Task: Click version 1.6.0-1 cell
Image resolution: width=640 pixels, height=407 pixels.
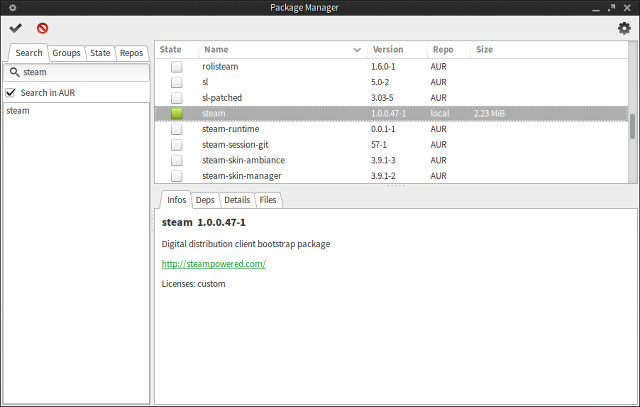Action: click(383, 67)
